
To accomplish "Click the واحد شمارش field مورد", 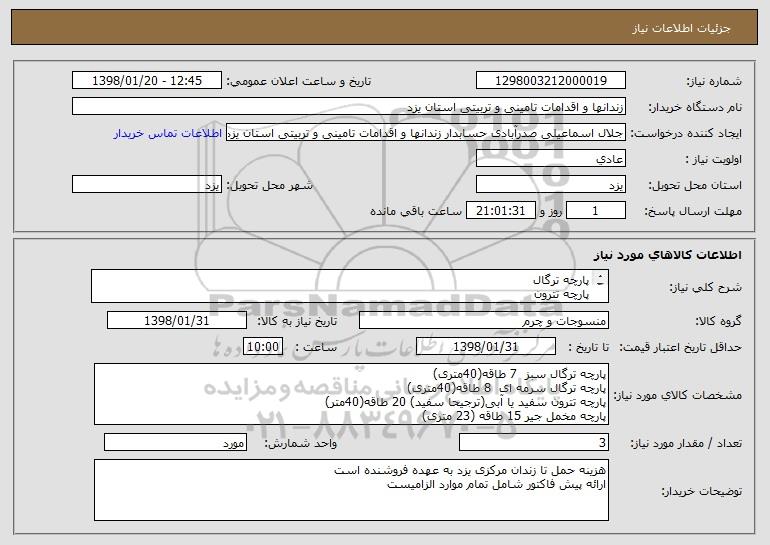I will click(175, 442).
